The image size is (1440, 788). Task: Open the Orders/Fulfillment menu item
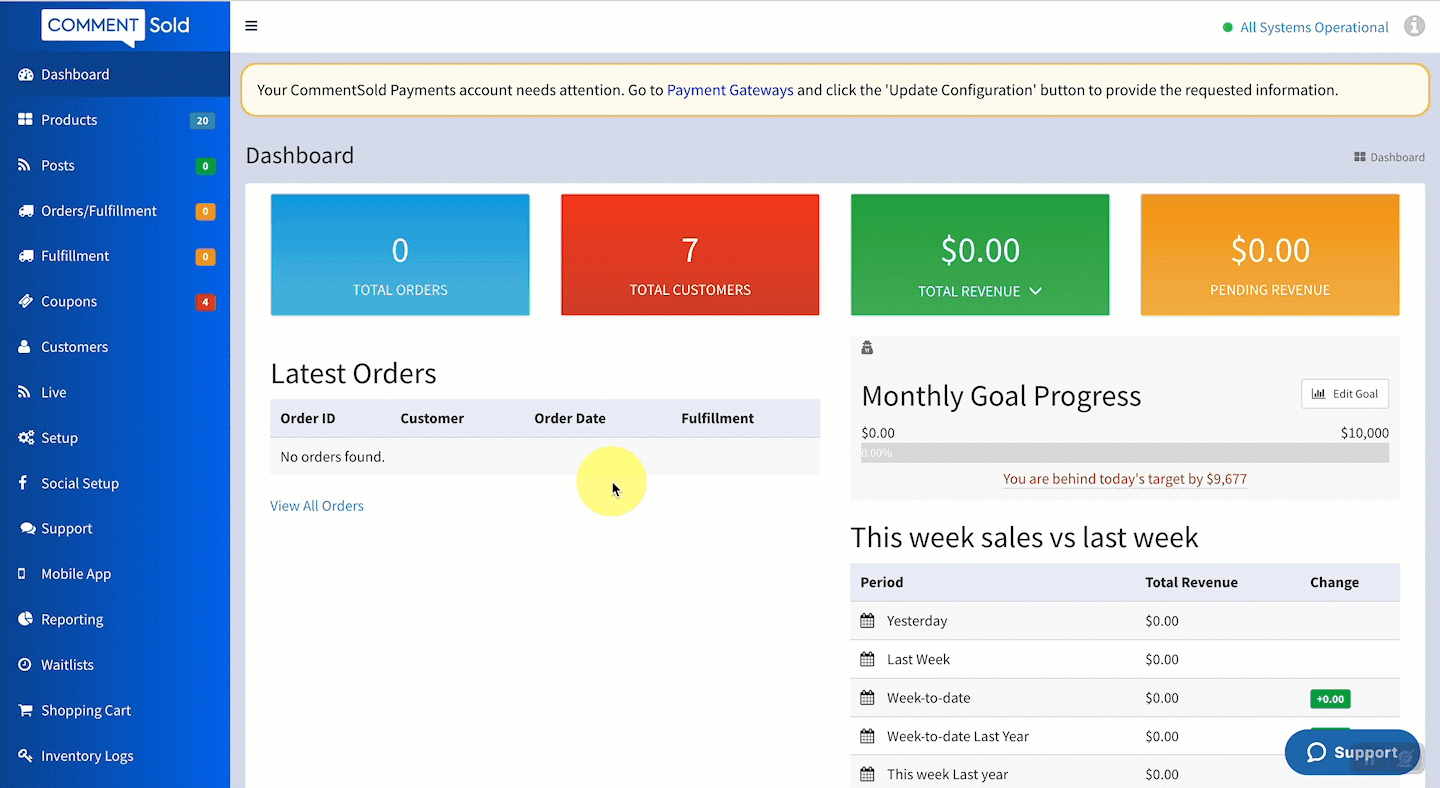(x=98, y=211)
